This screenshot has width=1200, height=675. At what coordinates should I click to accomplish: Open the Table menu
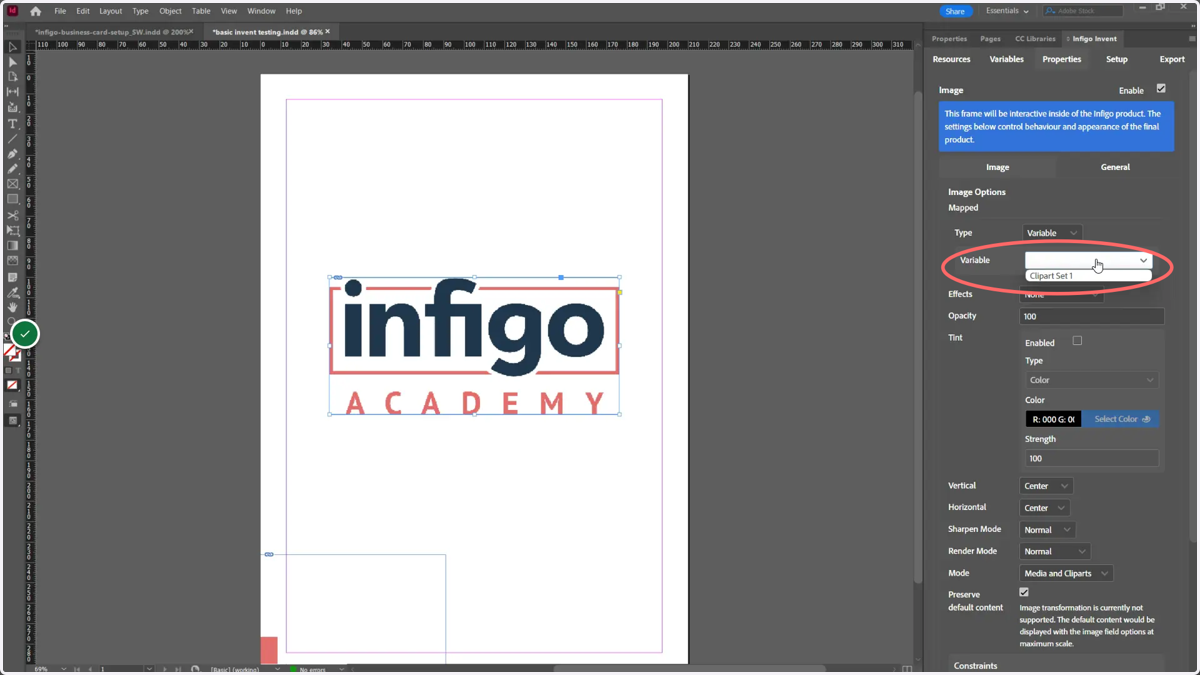[201, 11]
